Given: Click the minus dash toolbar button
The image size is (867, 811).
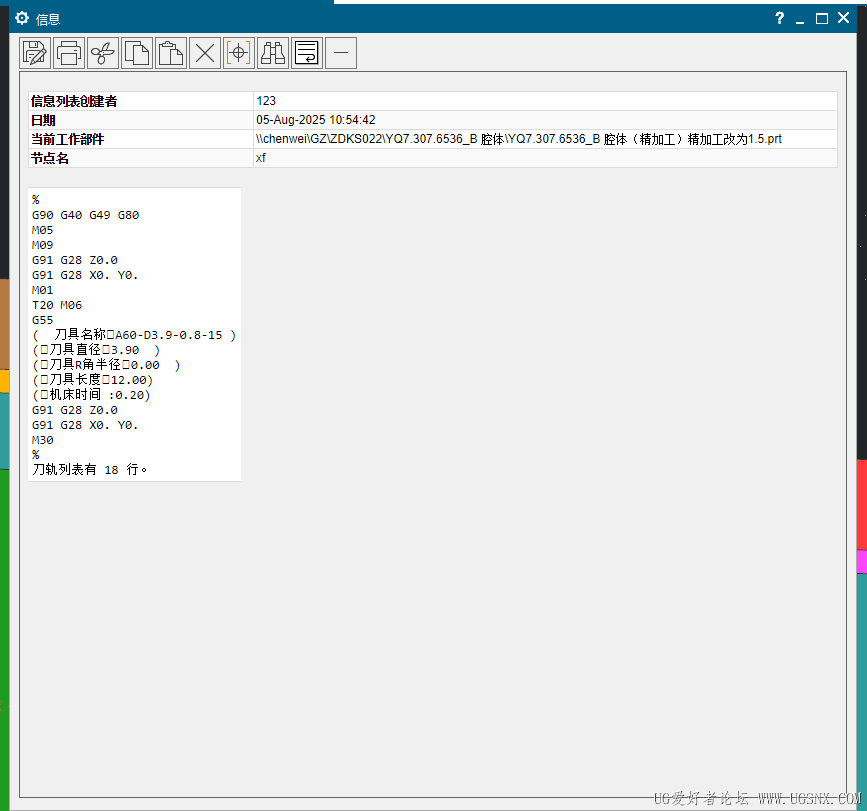Looking at the screenshot, I should [x=341, y=53].
